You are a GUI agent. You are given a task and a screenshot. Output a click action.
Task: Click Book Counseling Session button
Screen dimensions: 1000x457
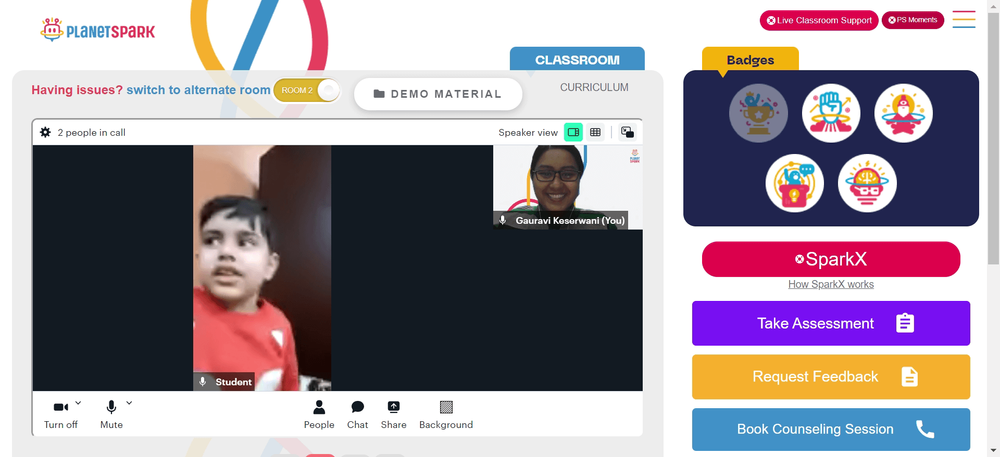click(x=831, y=429)
